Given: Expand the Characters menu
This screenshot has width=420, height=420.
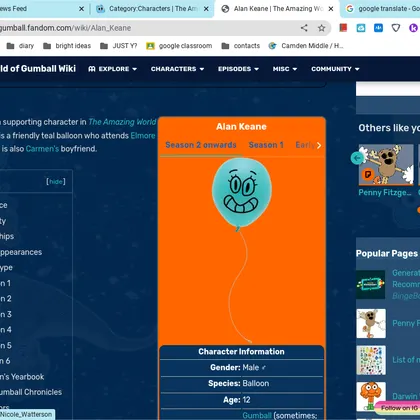Looking at the screenshot, I should click(x=177, y=69).
